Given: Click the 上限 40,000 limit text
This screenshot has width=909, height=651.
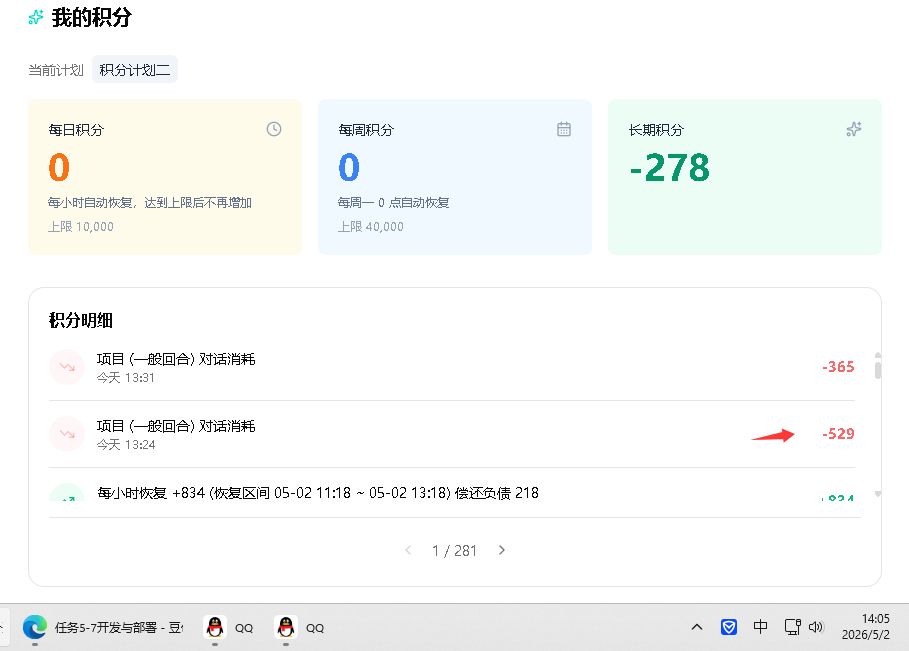Looking at the screenshot, I should tap(370, 227).
